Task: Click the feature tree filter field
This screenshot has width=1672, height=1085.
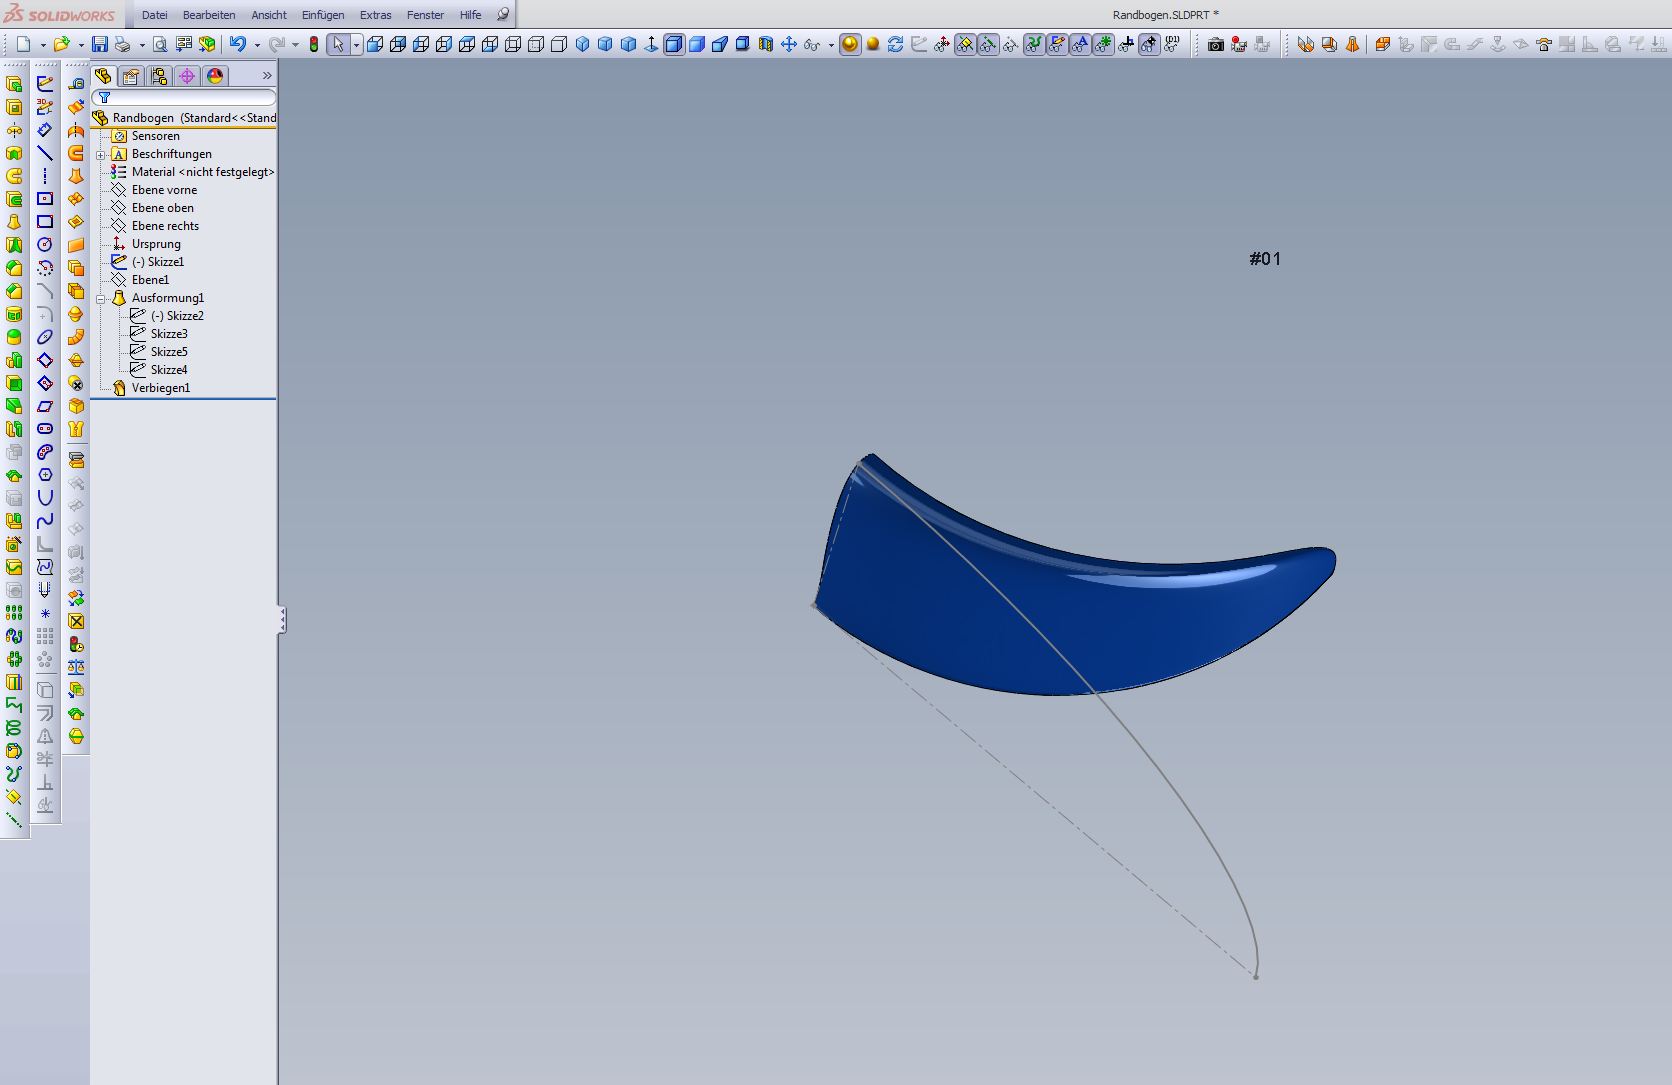Action: (190, 98)
